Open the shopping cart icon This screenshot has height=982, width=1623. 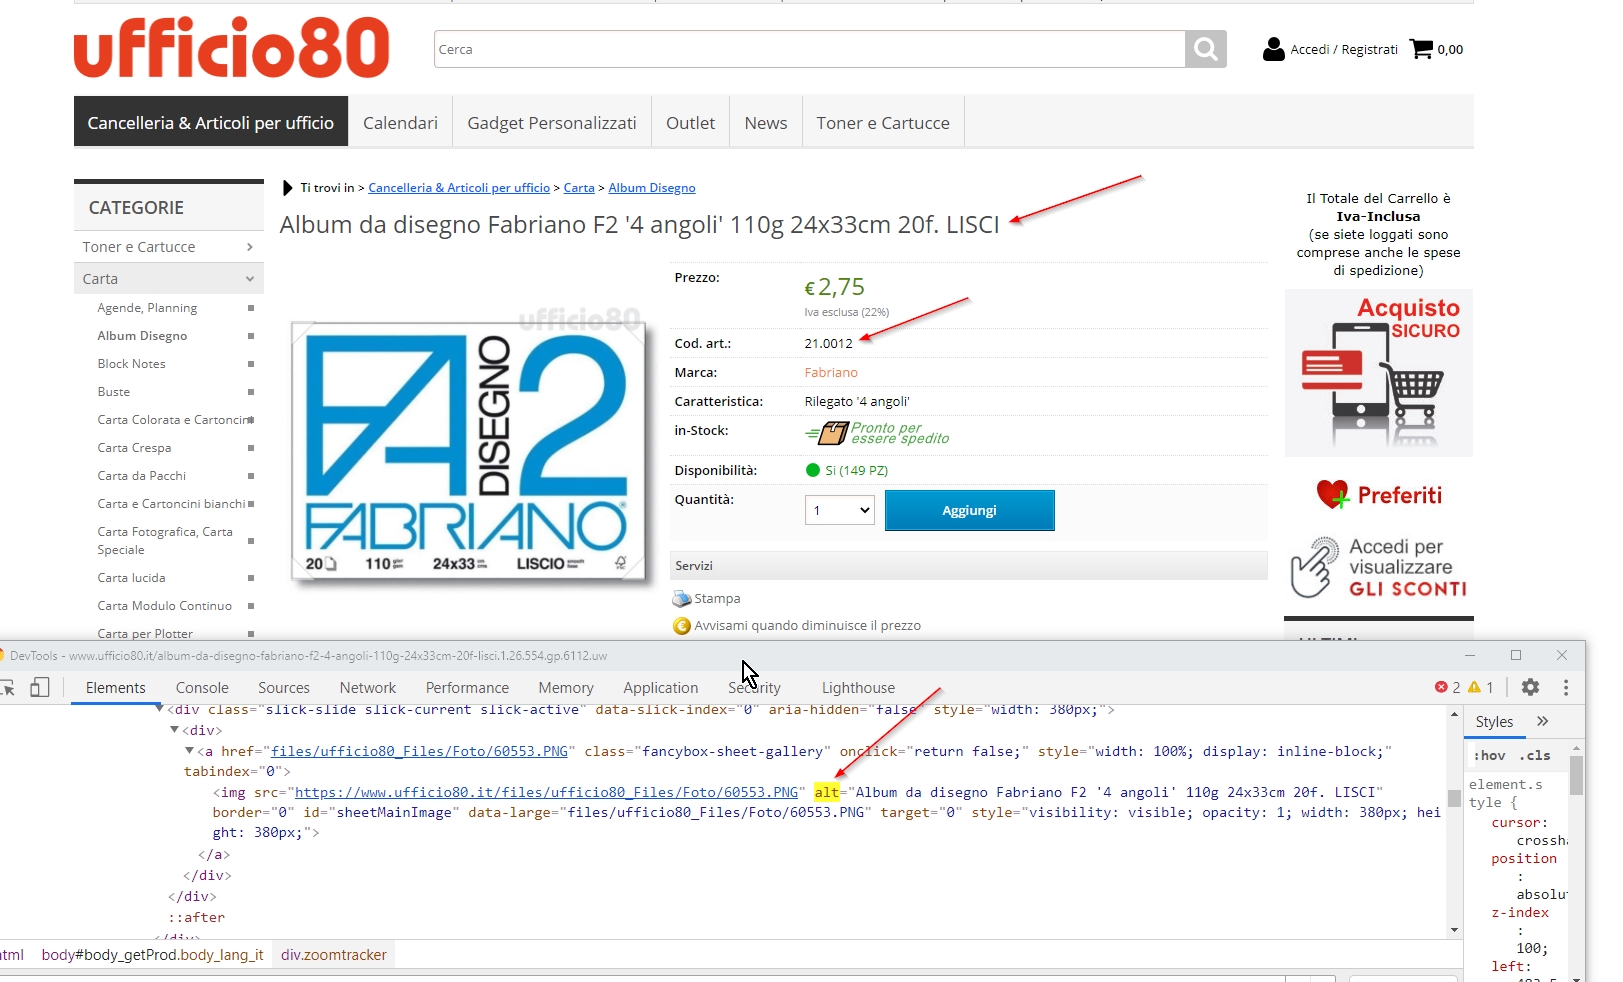(x=1421, y=48)
